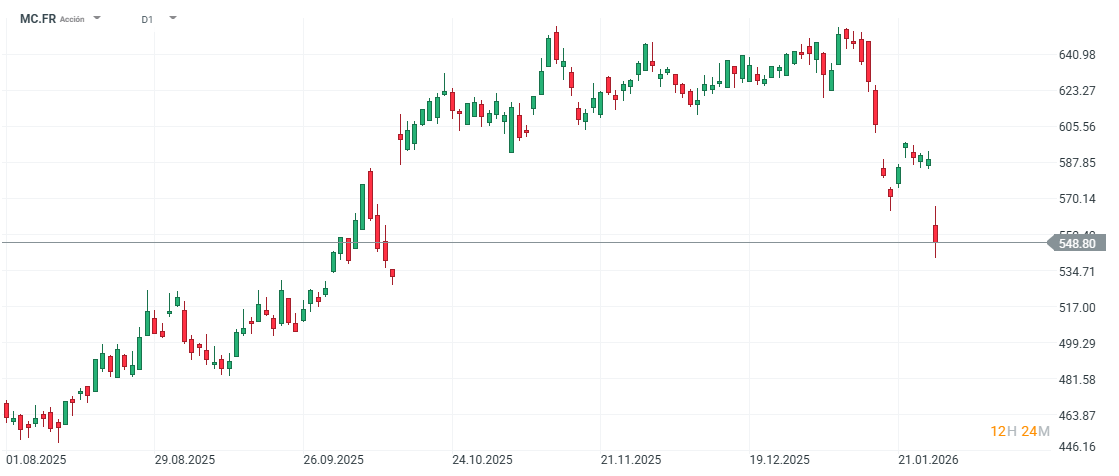Select the 605.56 level on price scale

[x=1077, y=127]
